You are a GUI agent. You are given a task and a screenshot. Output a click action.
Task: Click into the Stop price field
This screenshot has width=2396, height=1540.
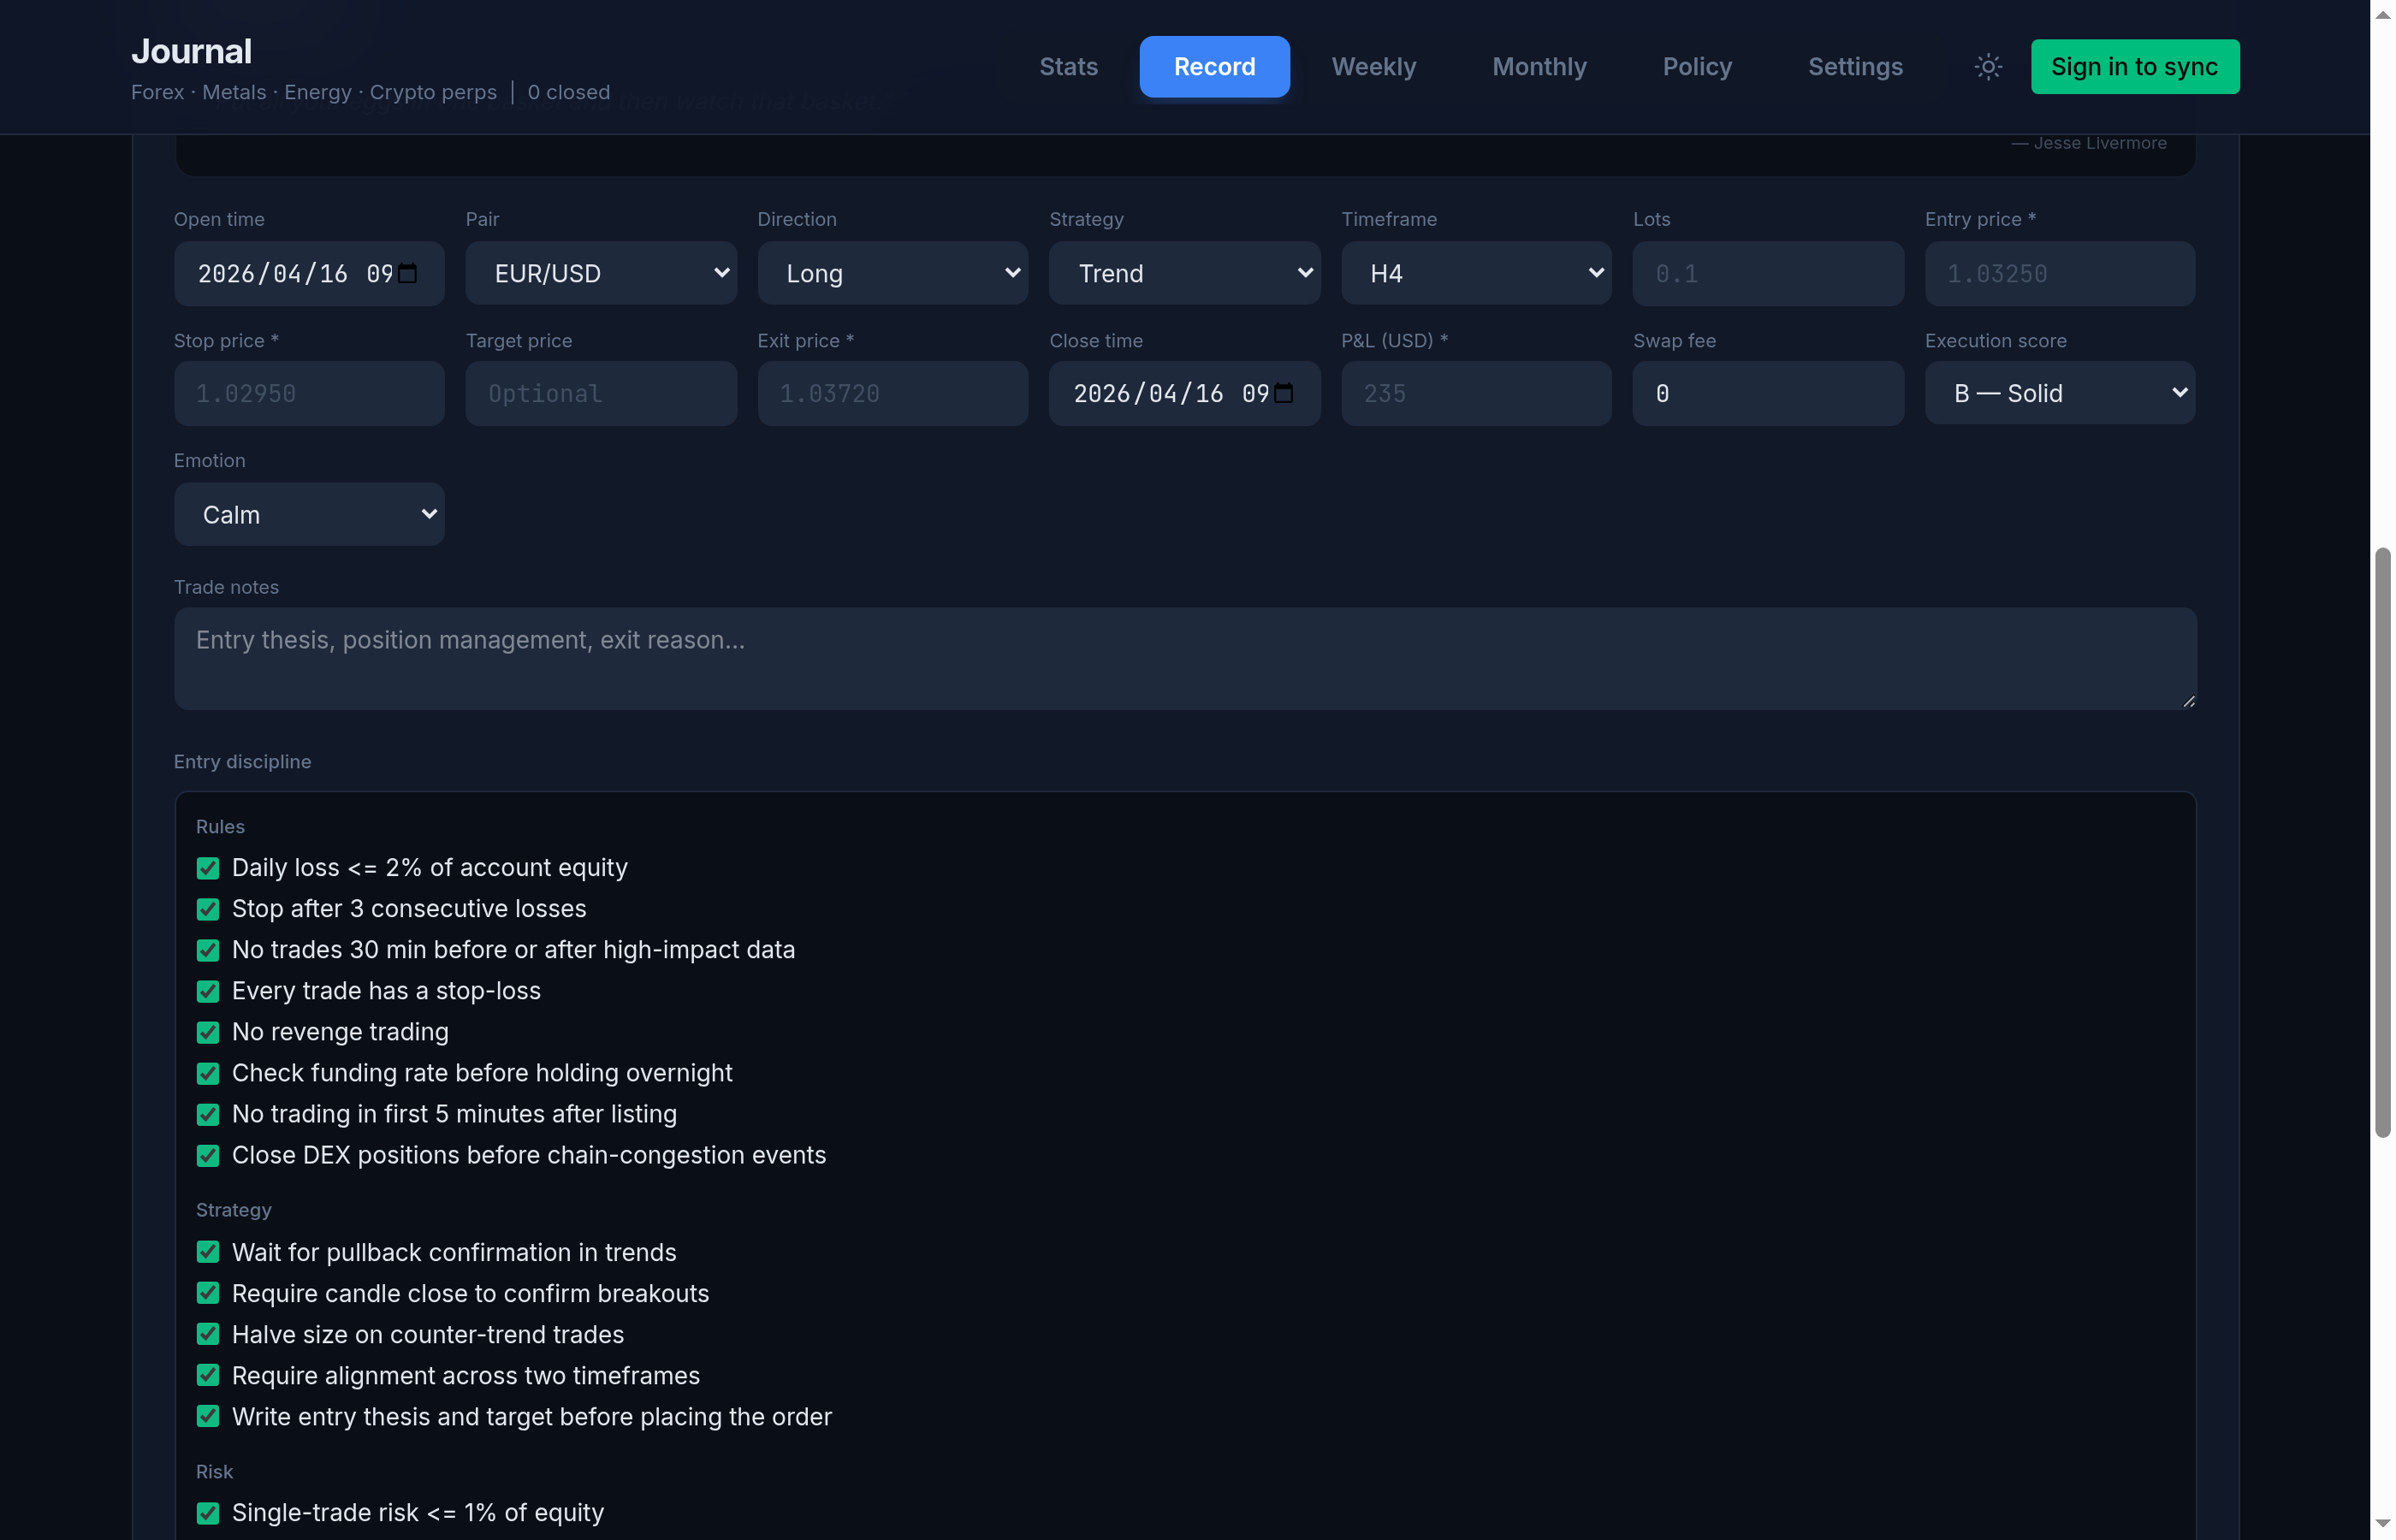point(309,393)
